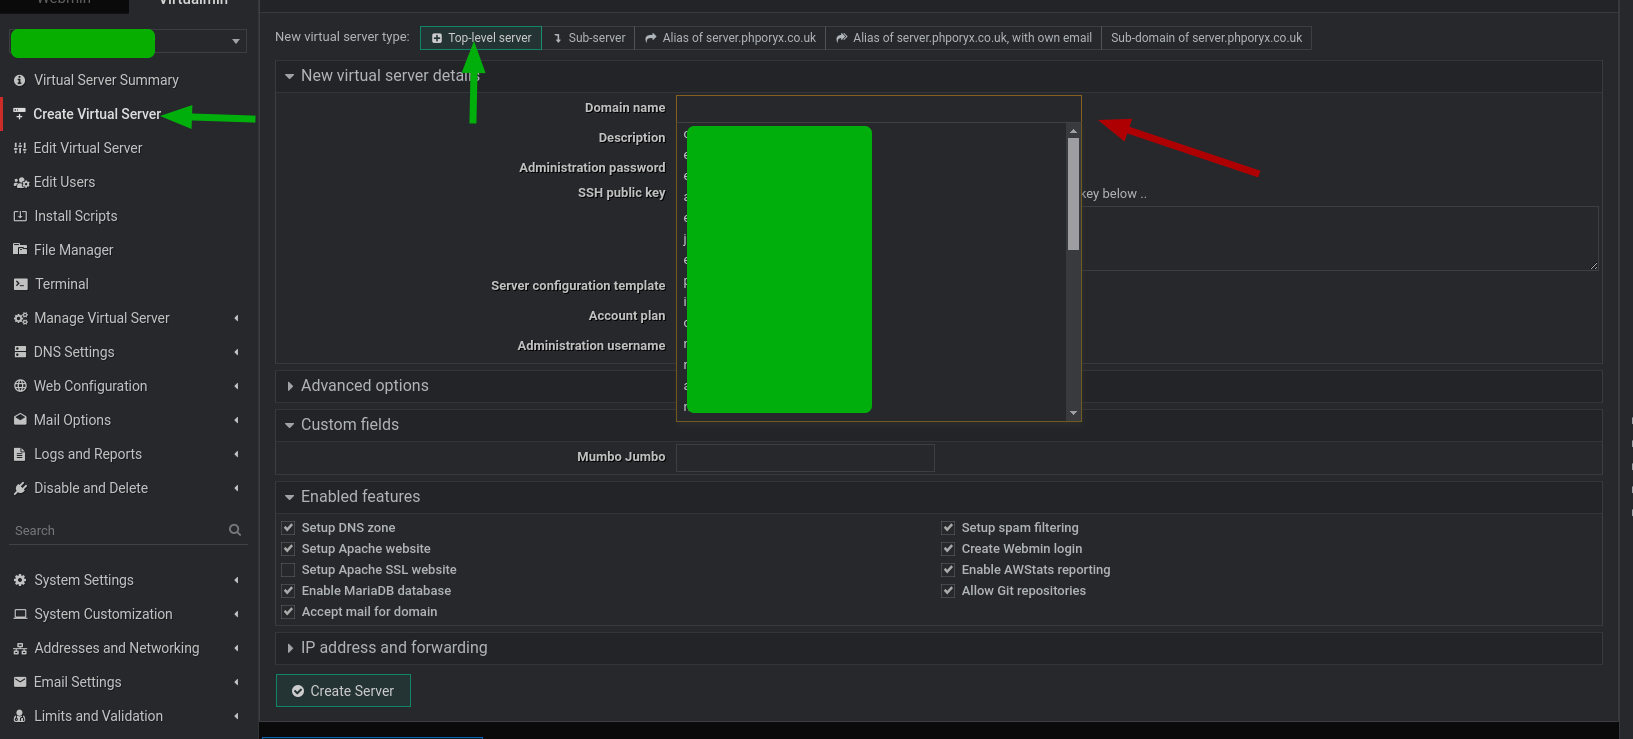Click the Web Configuration globe icon
This screenshot has height=739, width=1633.
[x=20, y=386]
